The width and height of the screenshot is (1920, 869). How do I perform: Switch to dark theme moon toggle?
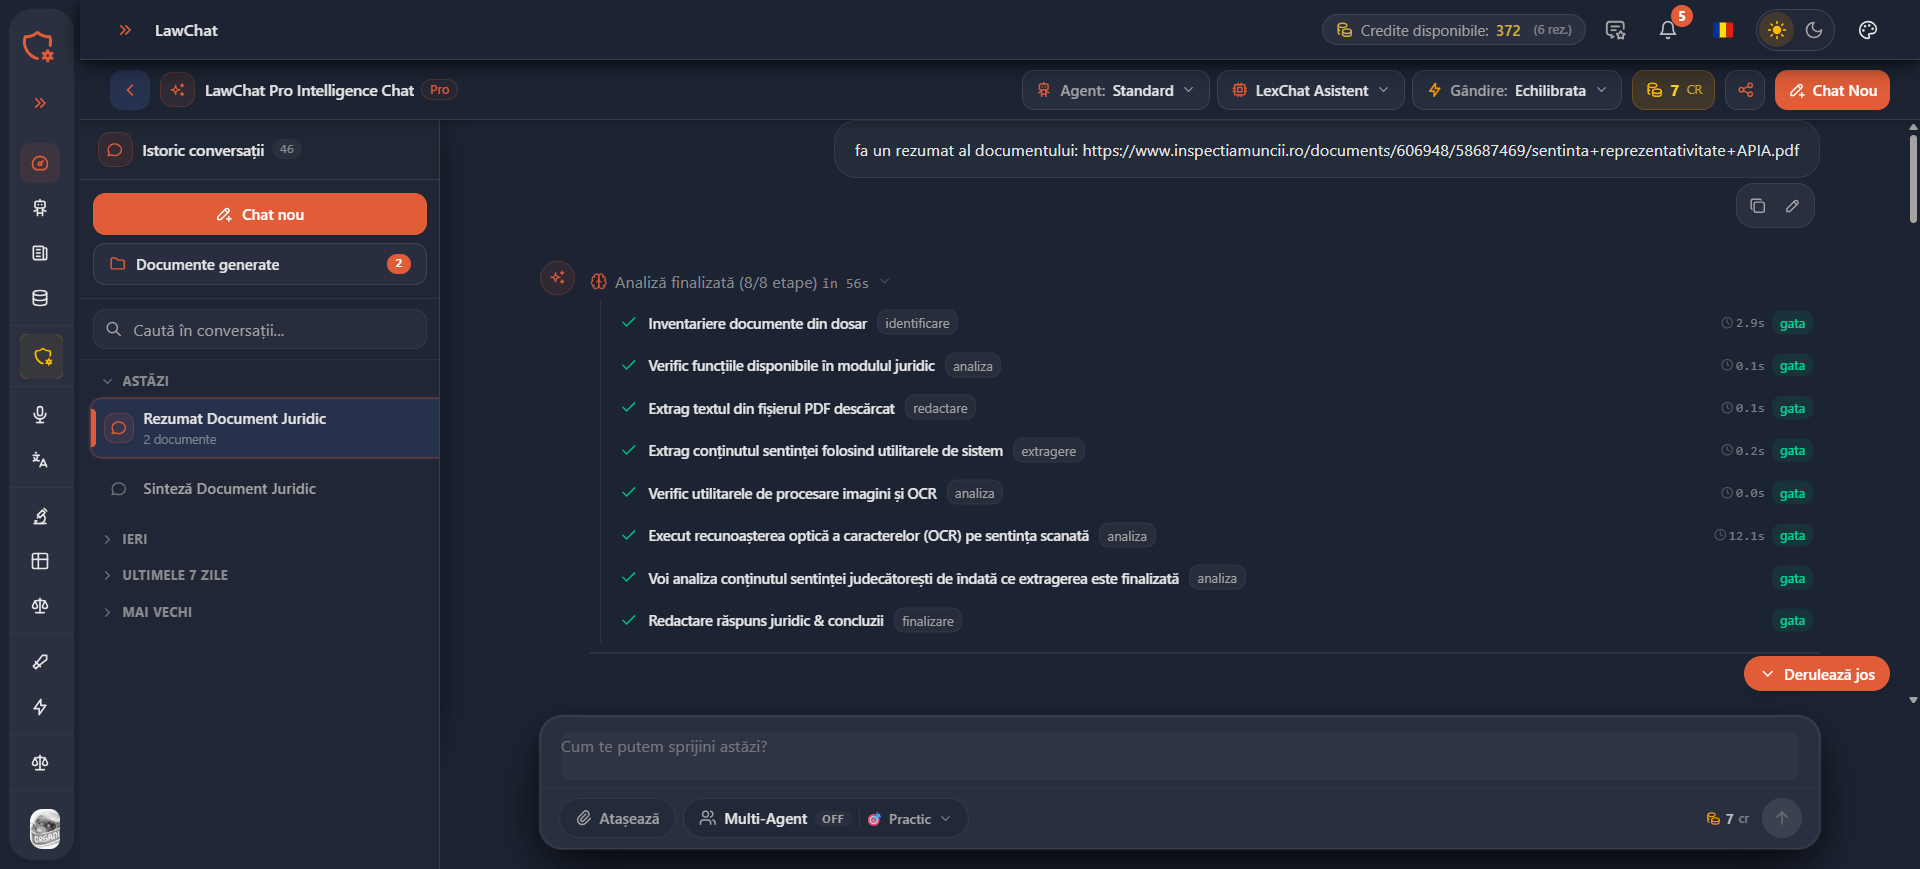point(1814,30)
